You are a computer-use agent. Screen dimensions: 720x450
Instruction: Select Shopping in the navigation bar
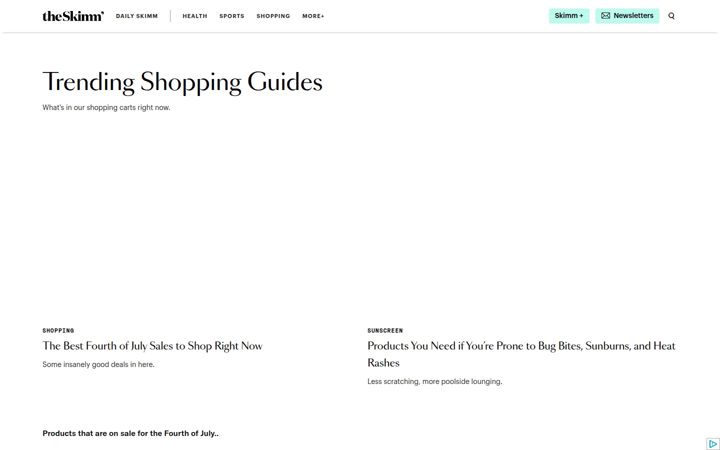(x=273, y=16)
